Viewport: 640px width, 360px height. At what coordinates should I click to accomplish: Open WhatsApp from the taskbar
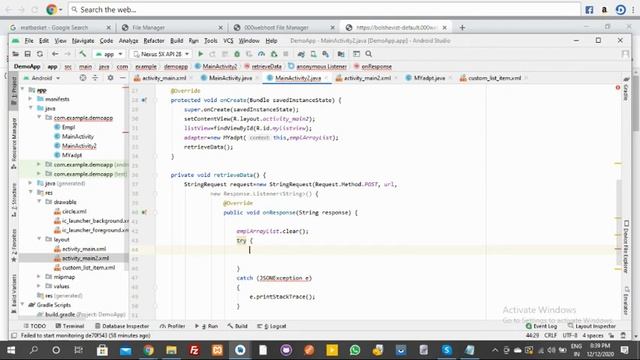pyautogui.click(x=355, y=350)
